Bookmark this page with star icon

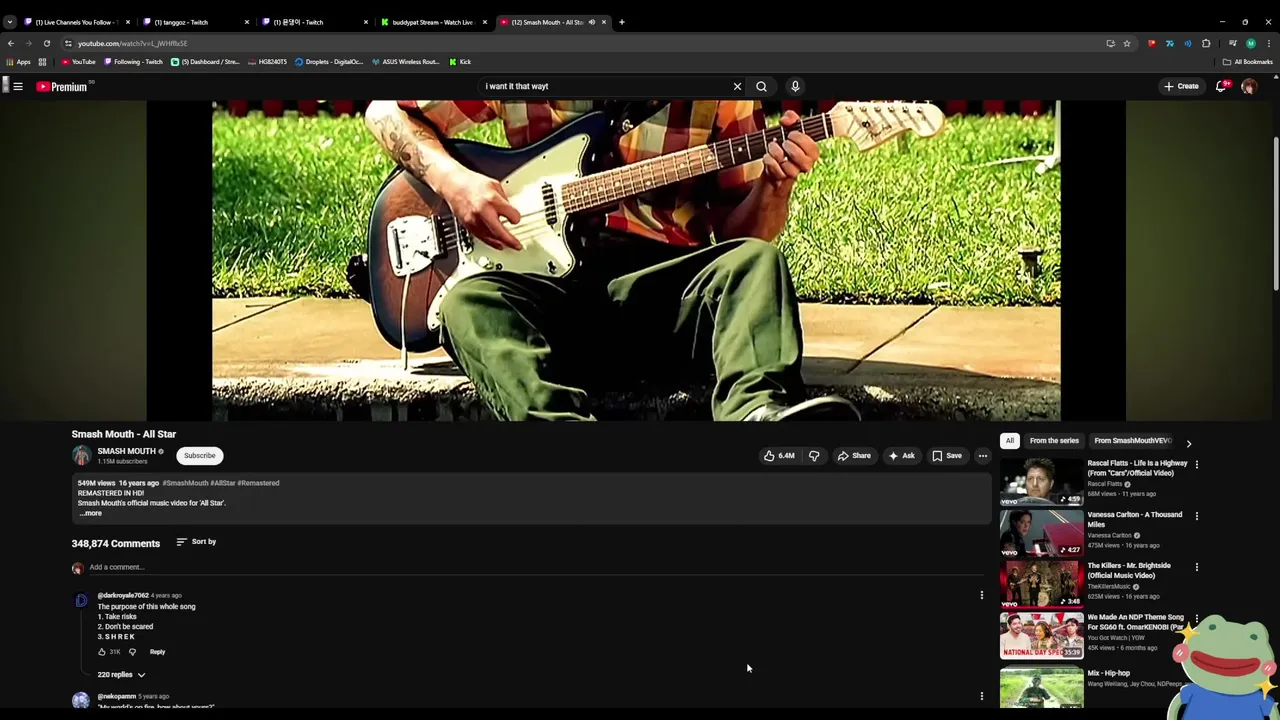point(1127,44)
